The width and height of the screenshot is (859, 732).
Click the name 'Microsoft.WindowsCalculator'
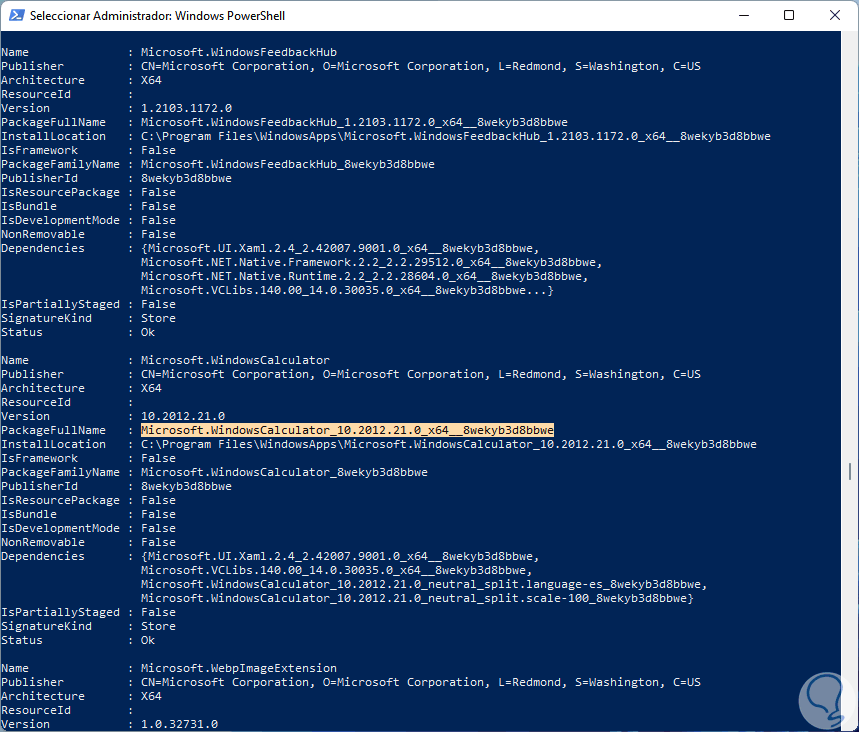coord(235,360)
